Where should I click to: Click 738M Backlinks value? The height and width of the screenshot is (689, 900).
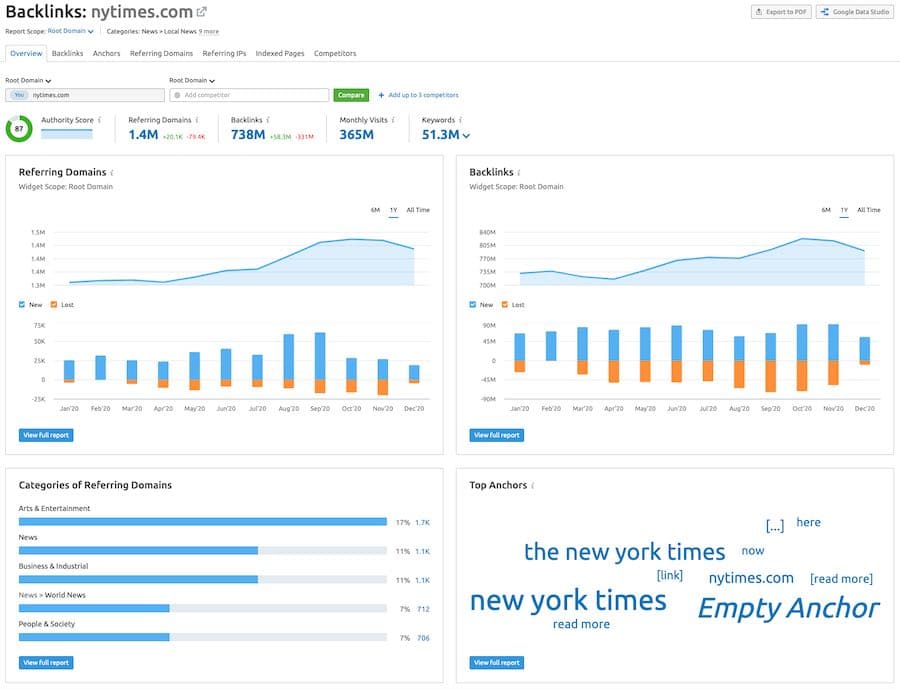(248, 135)
